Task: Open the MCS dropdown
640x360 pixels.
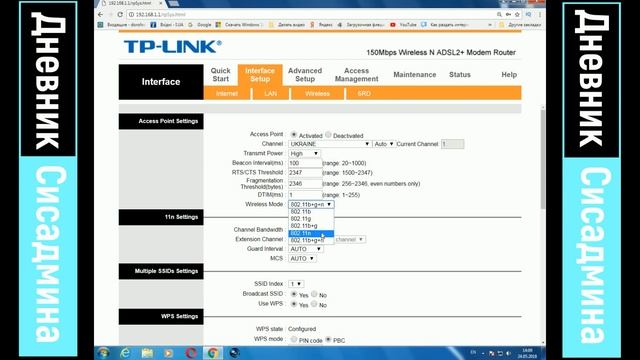Action: tap(302, 259)
